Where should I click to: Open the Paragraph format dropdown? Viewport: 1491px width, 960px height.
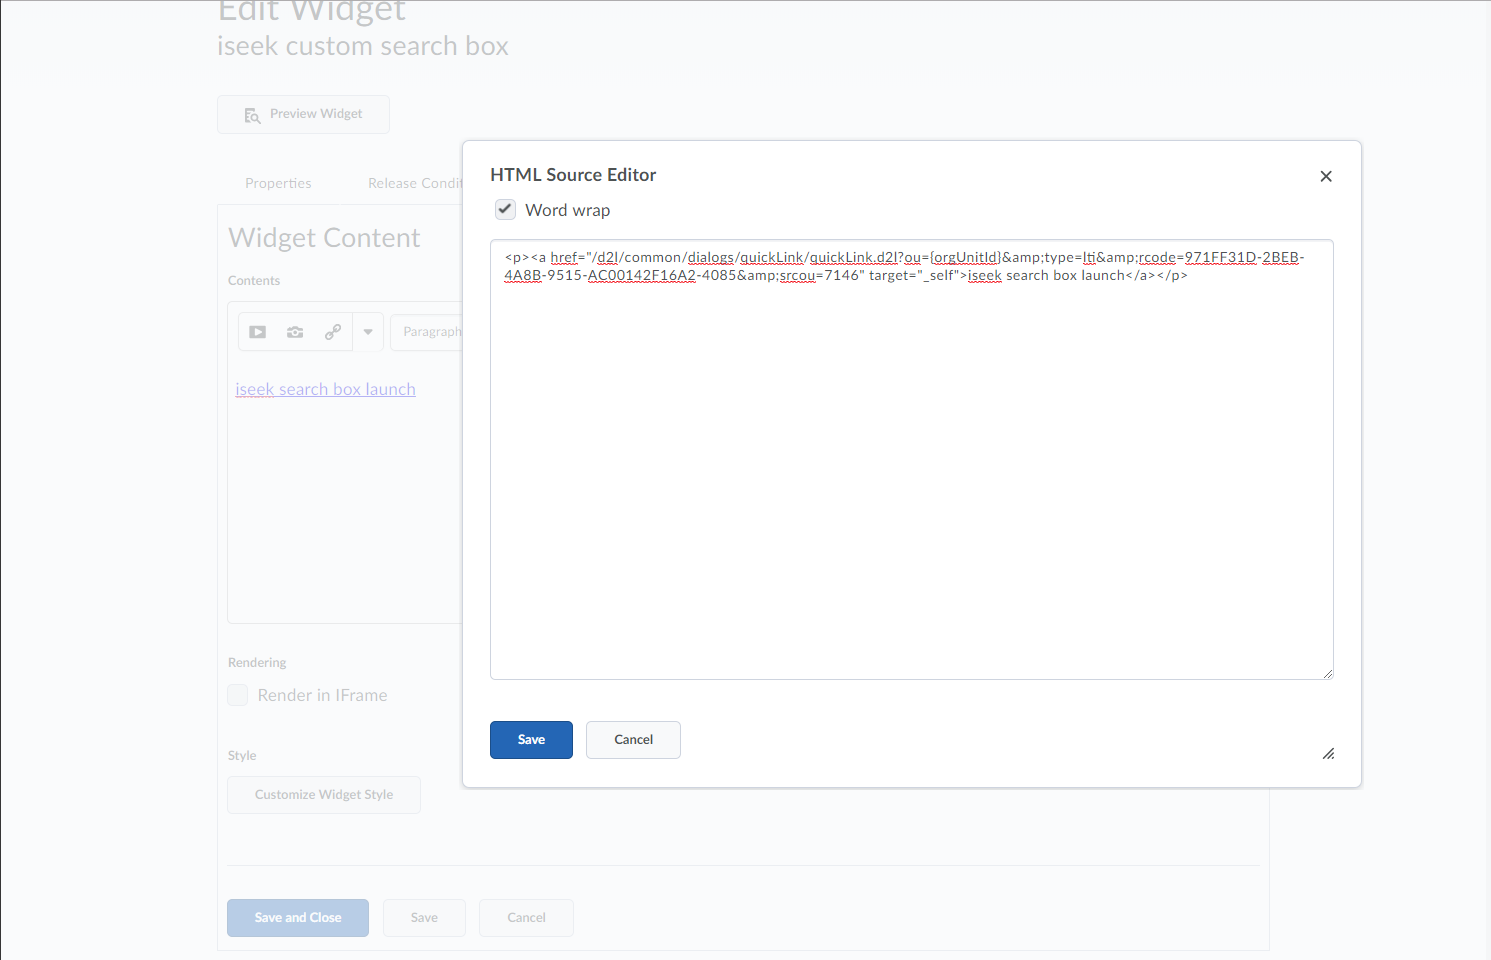click(x=428, y=332)
